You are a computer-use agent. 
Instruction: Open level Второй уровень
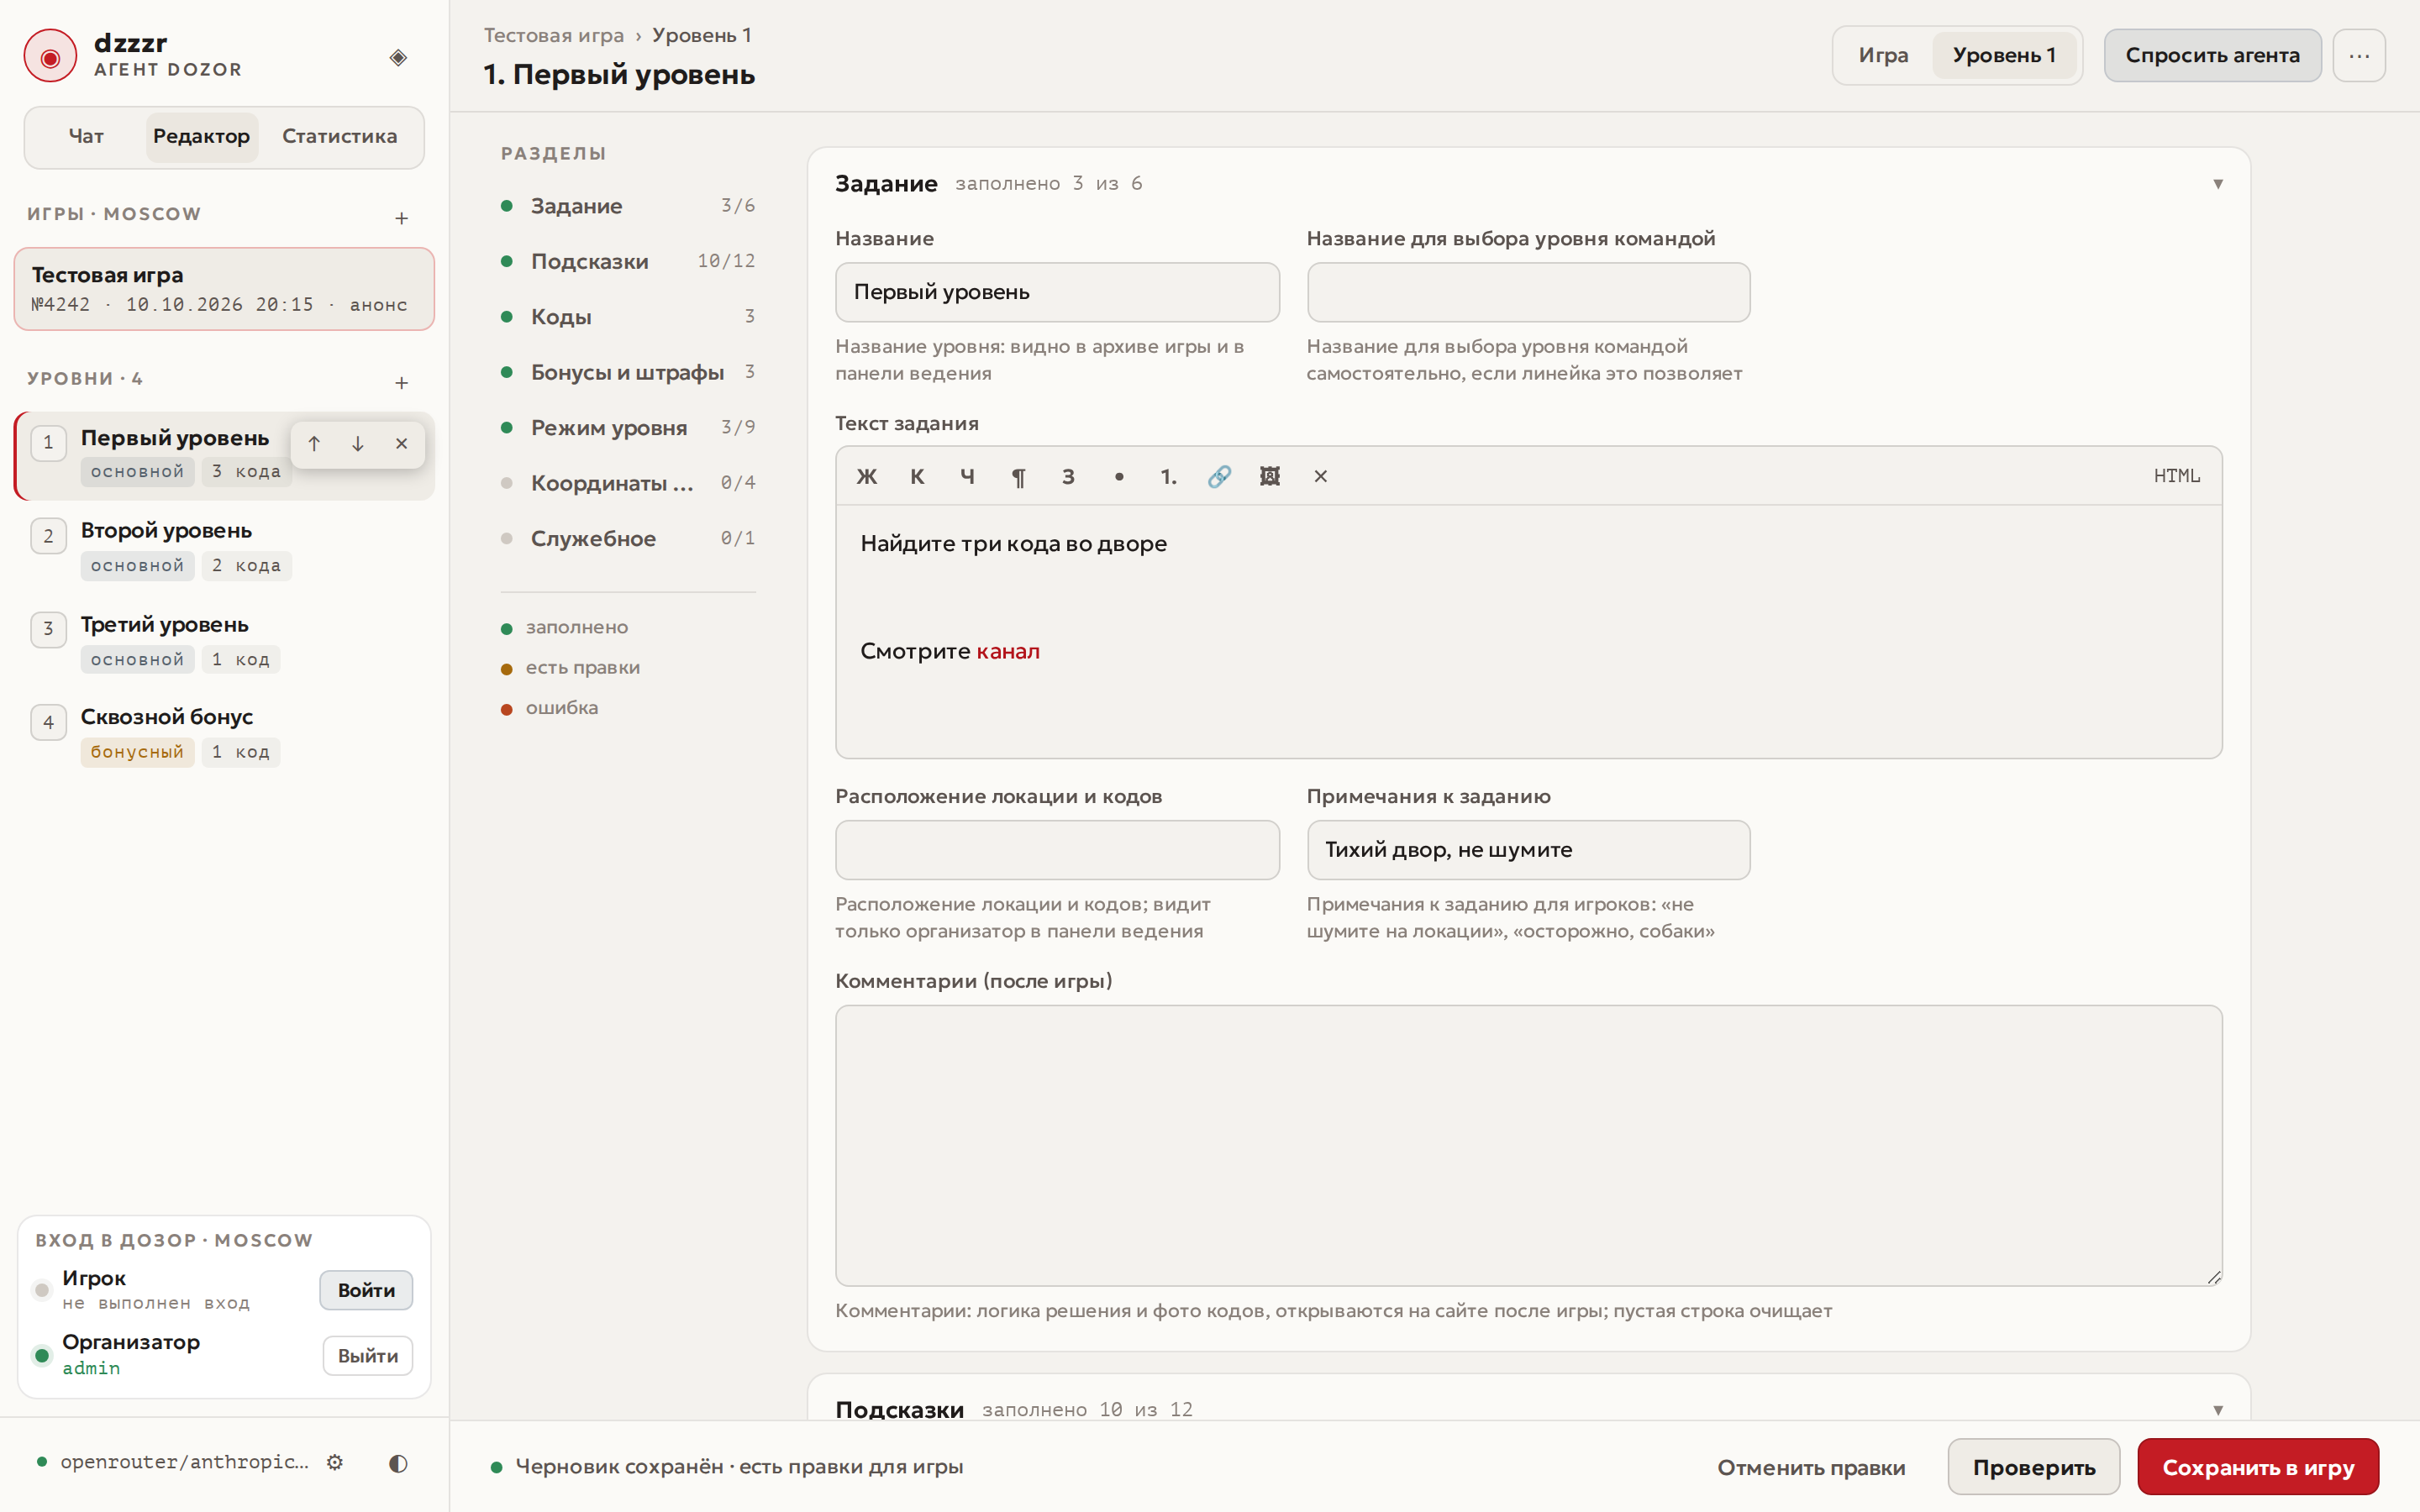point(224,548)
